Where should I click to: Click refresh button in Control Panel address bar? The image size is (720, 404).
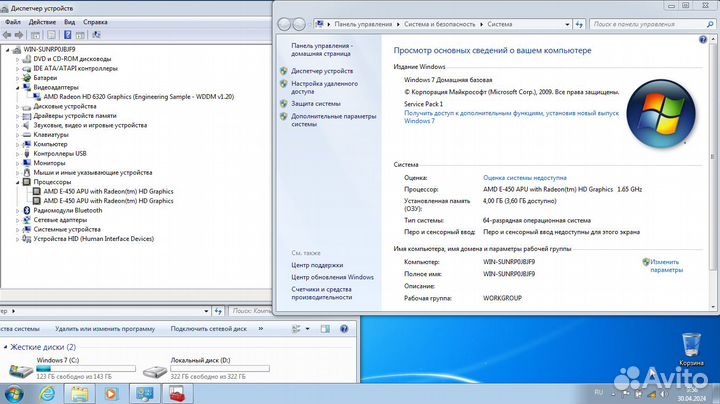pos(579,24)
